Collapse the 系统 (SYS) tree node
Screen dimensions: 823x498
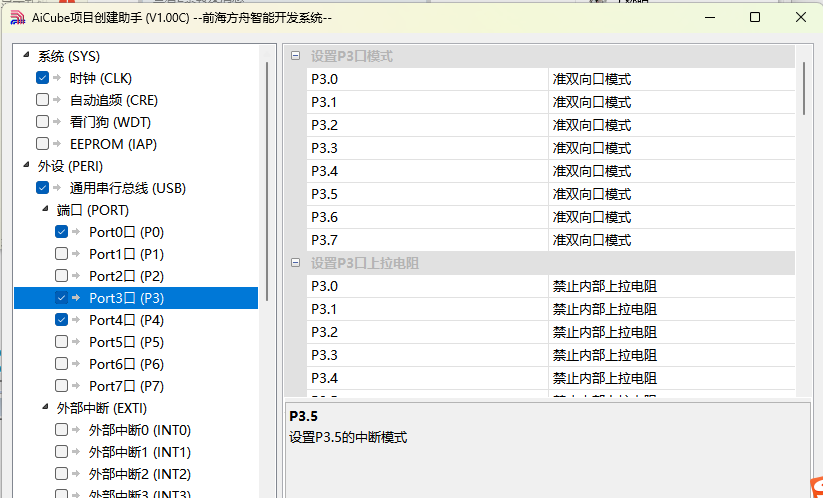26,55
